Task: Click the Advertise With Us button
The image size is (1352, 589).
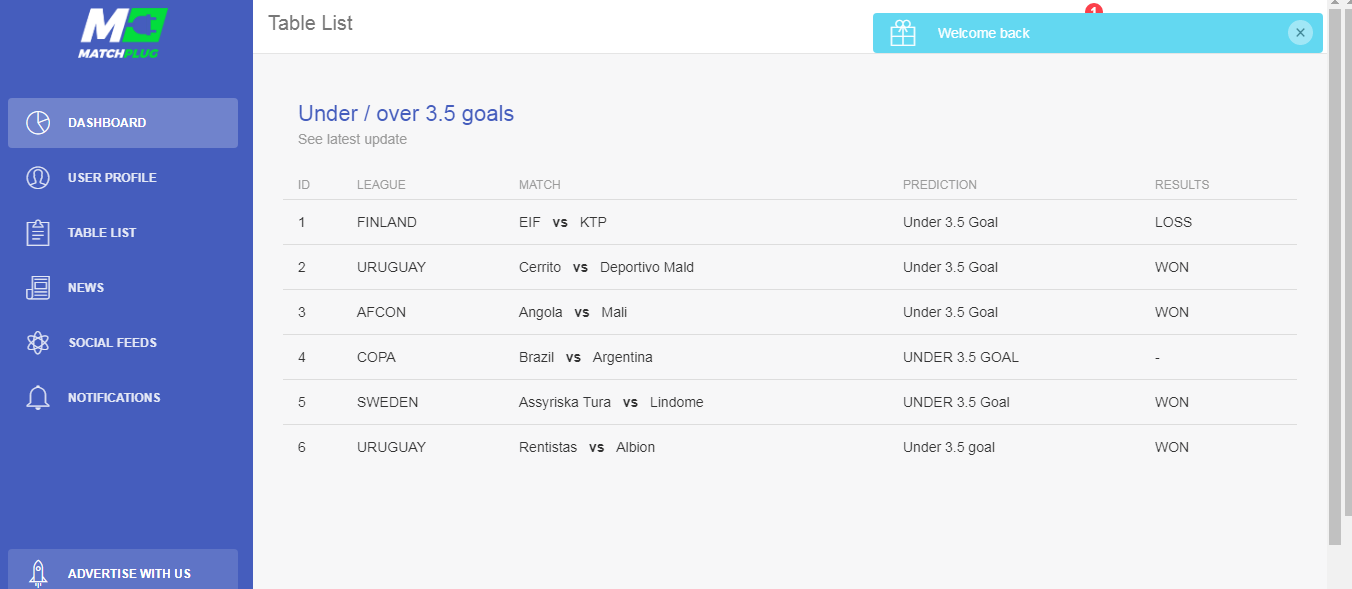Action: [123, 571]
